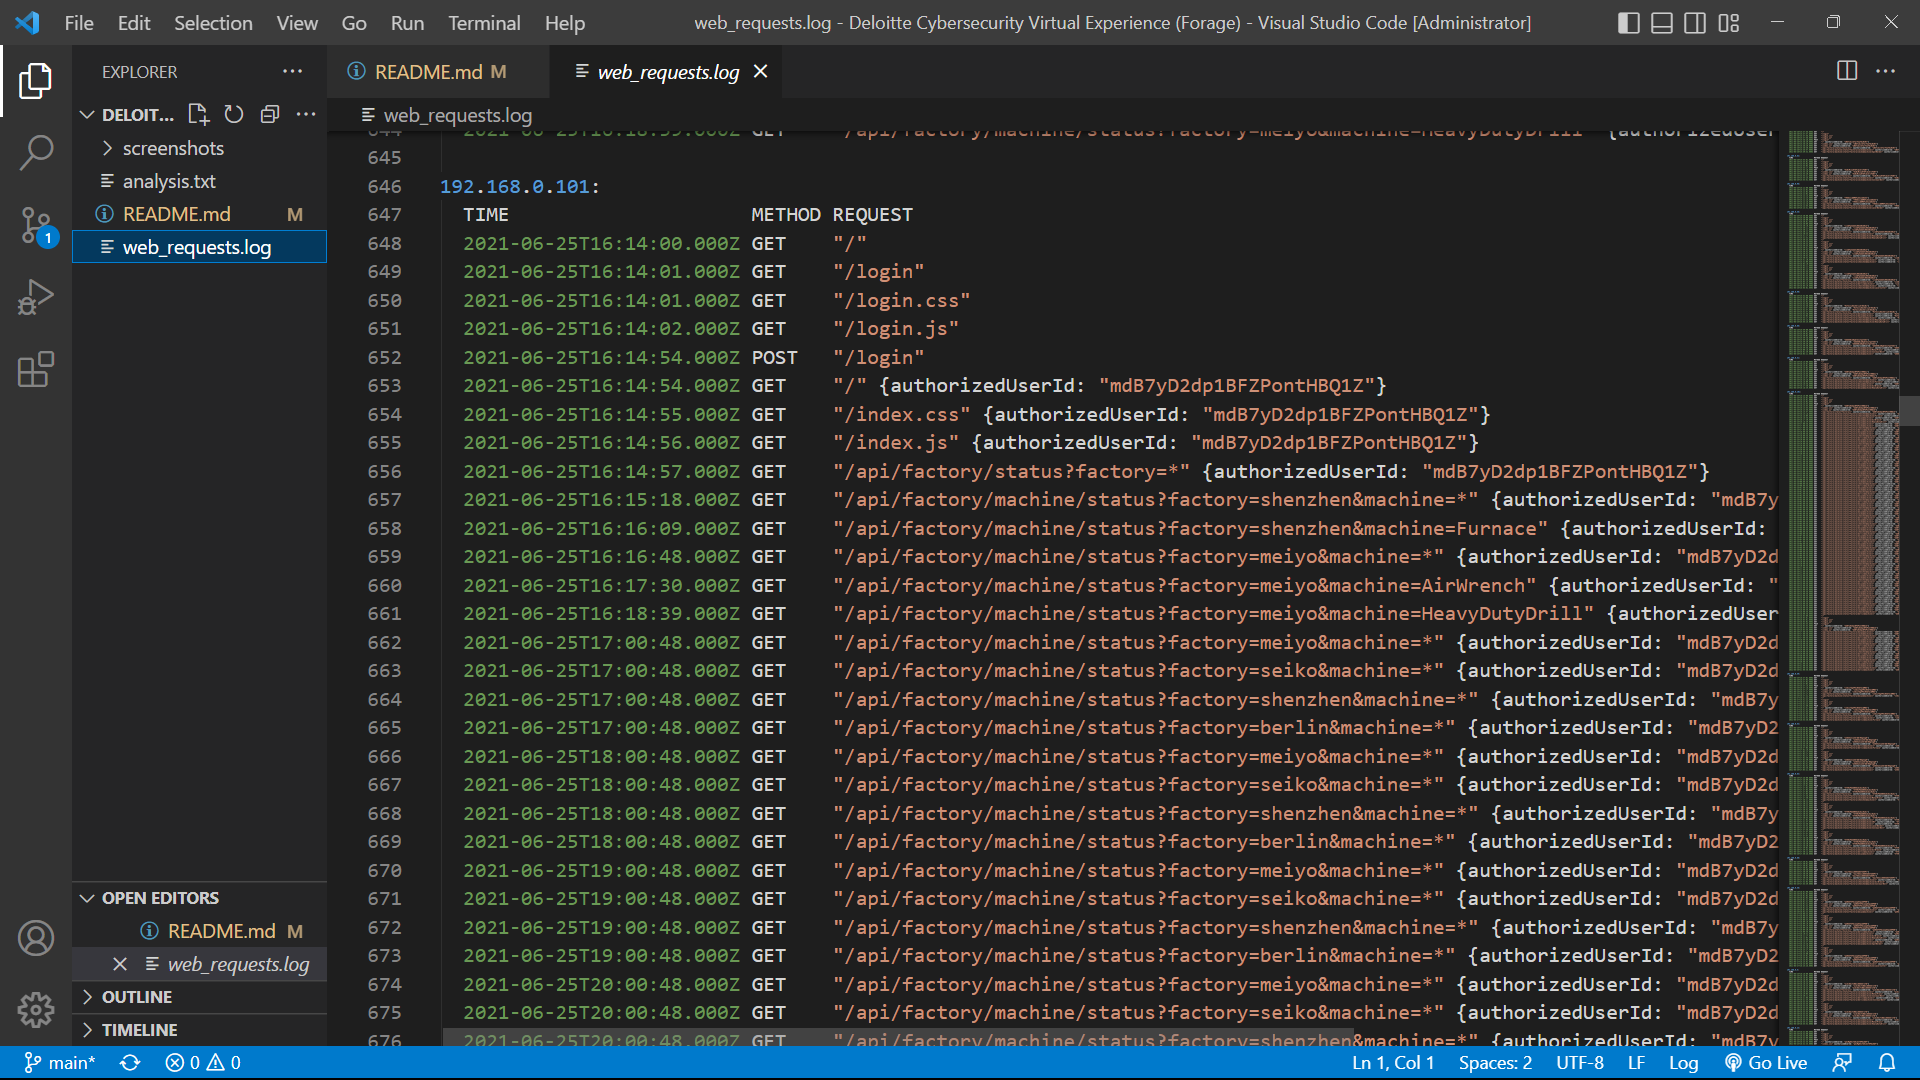The width and height of the screenshot is (1920, 1080).
Task: Switch to the README.md tab
Action: (x=428, y=72)
